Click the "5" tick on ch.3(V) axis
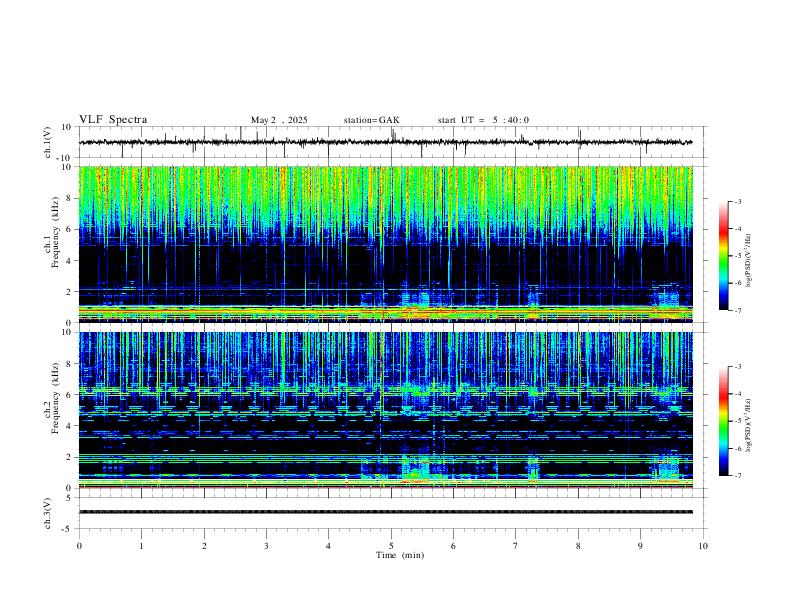This screenshot has height=612, width=792. (69, 497)
